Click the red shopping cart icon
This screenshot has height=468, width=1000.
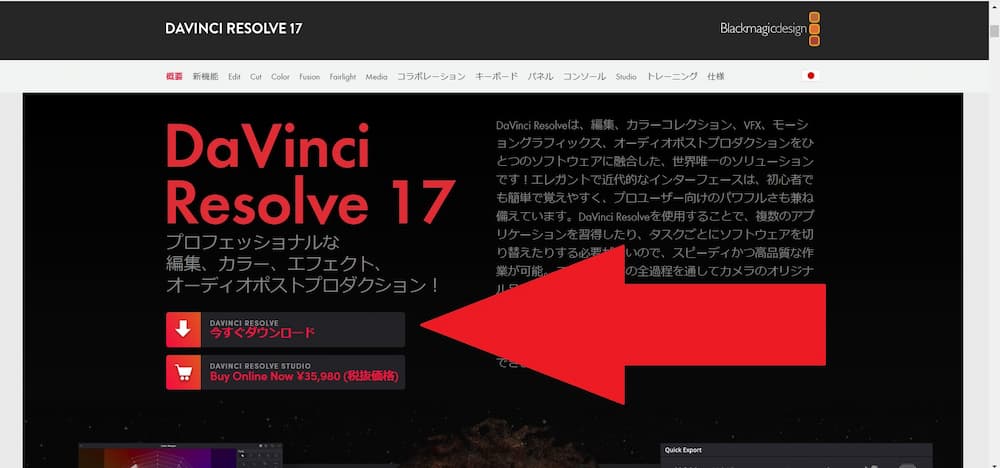(184, 372)
